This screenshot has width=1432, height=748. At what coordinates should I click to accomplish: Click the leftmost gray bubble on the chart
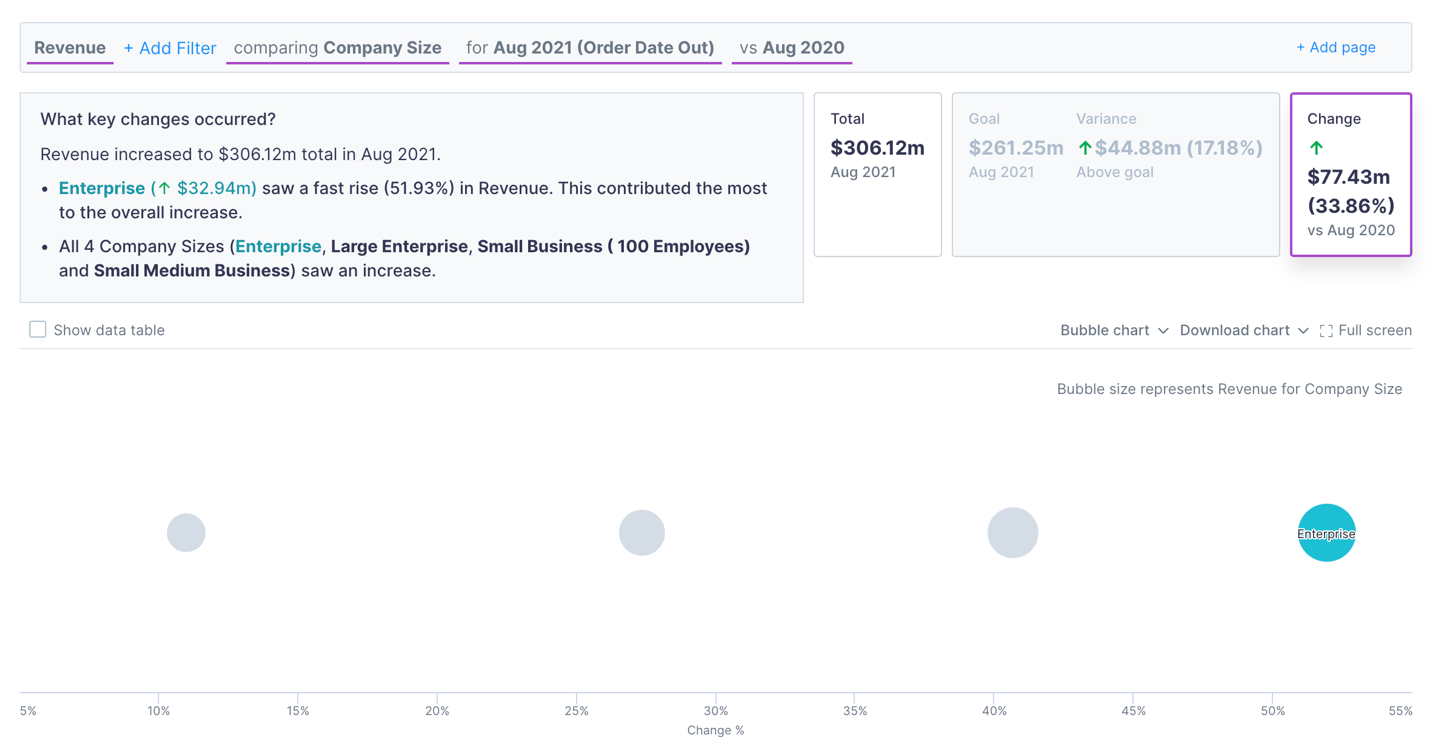(186, 533)
